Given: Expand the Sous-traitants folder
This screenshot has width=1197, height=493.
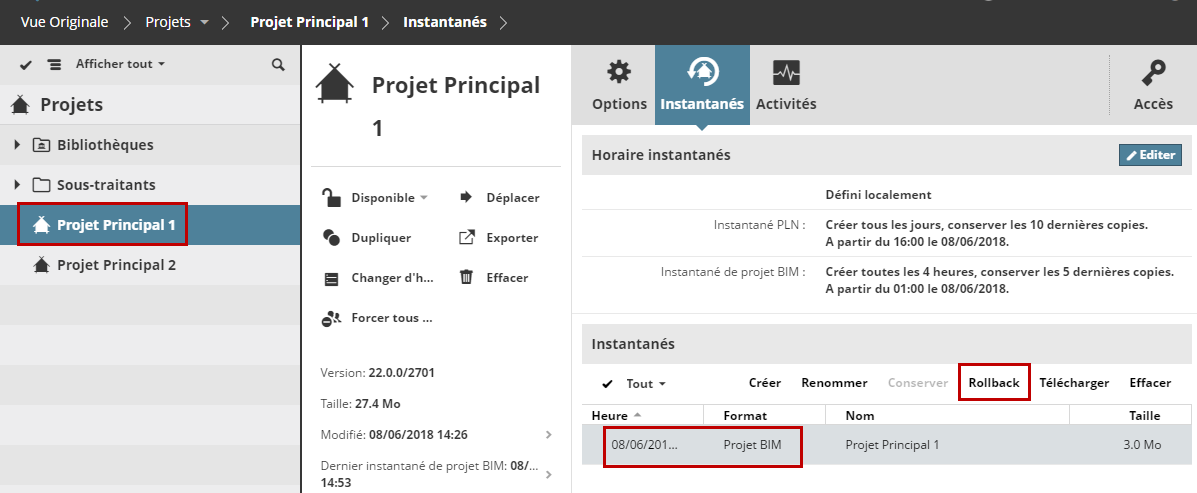Looking at the screenshot, I should 17,185.
